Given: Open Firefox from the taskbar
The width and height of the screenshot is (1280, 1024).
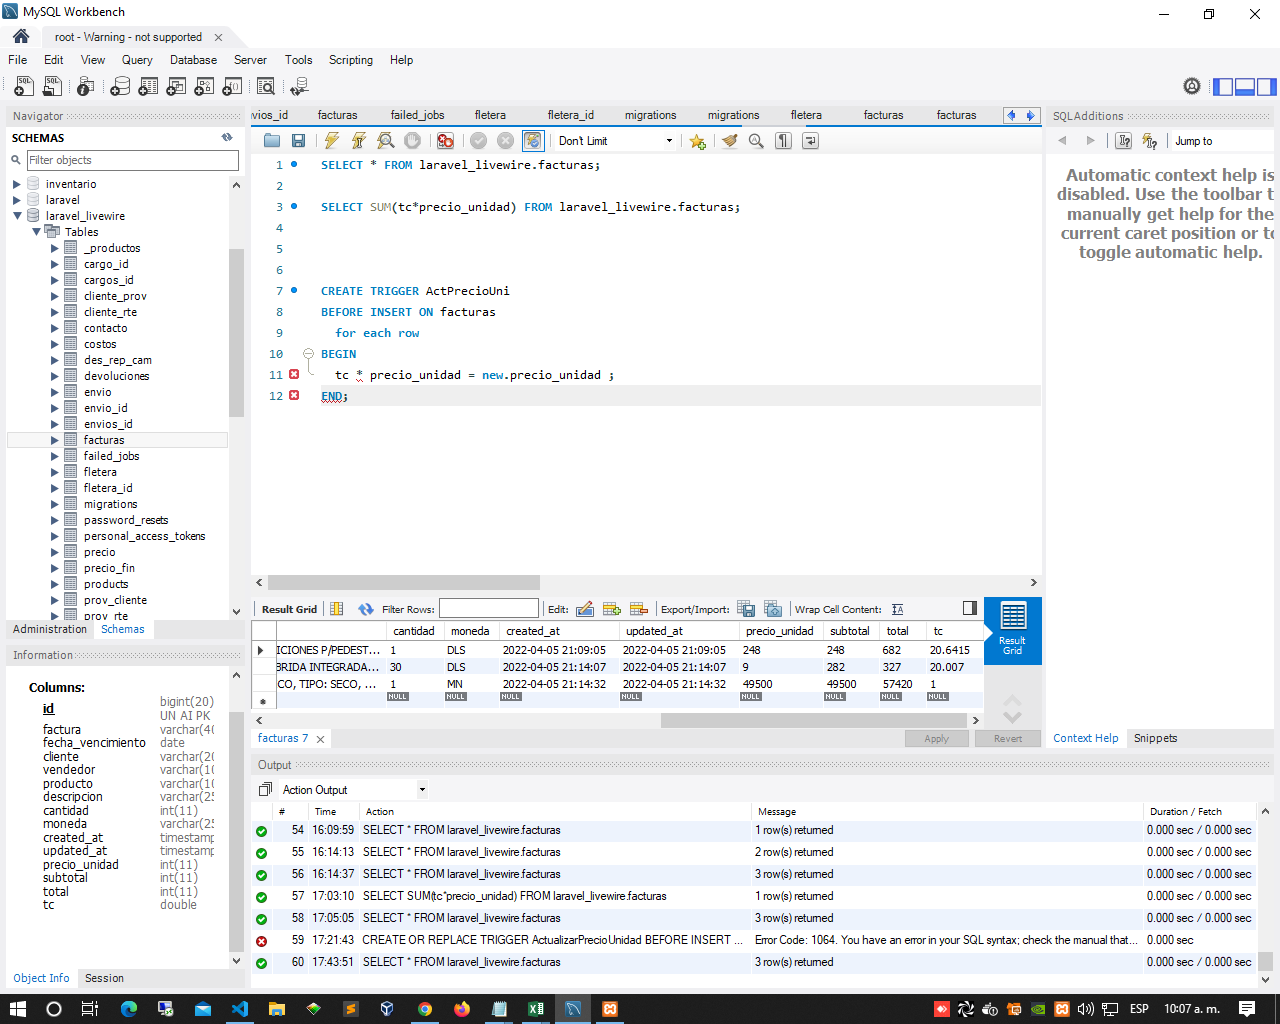Looking at the screenshot, I should pos(461,1009).
